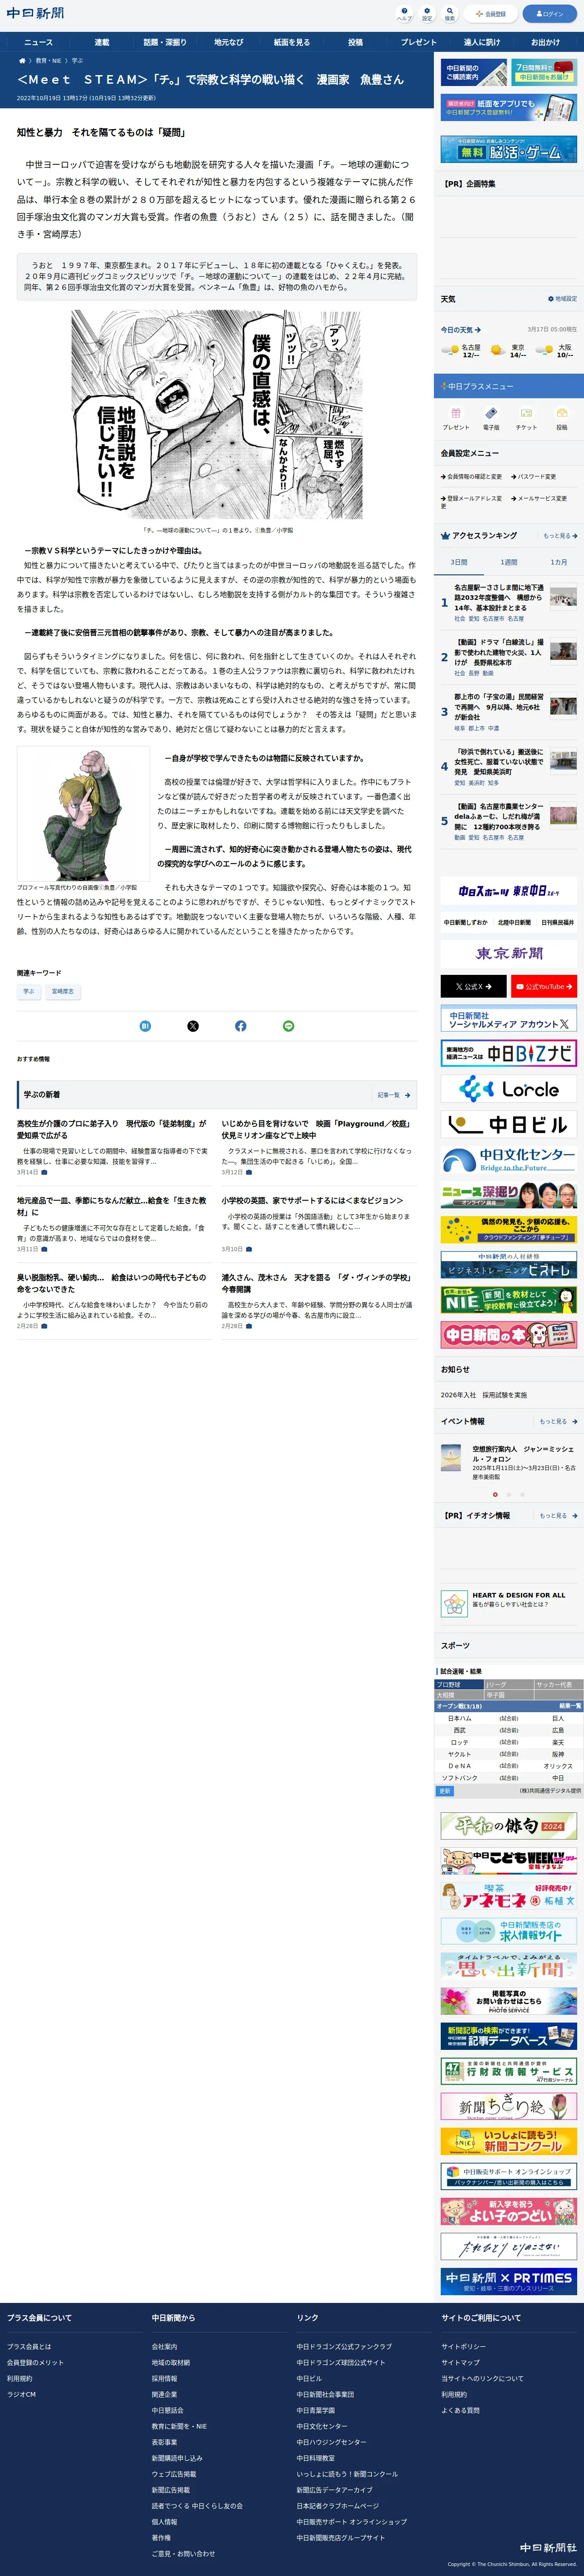The image size is (584, 2576).
Task: Open rank 1 名古屋駅 article thumbnail
Action: point(563,598)
